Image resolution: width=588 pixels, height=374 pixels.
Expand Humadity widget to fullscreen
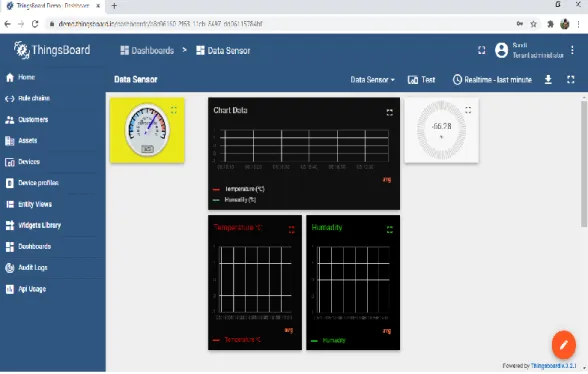[x=390, y=230]
